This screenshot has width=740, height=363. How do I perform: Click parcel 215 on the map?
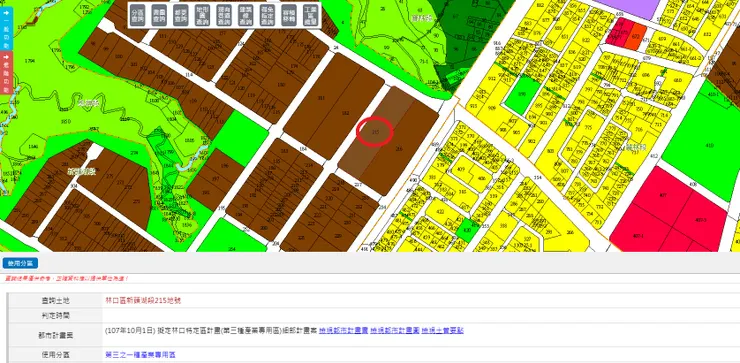(x=375, y=133)
